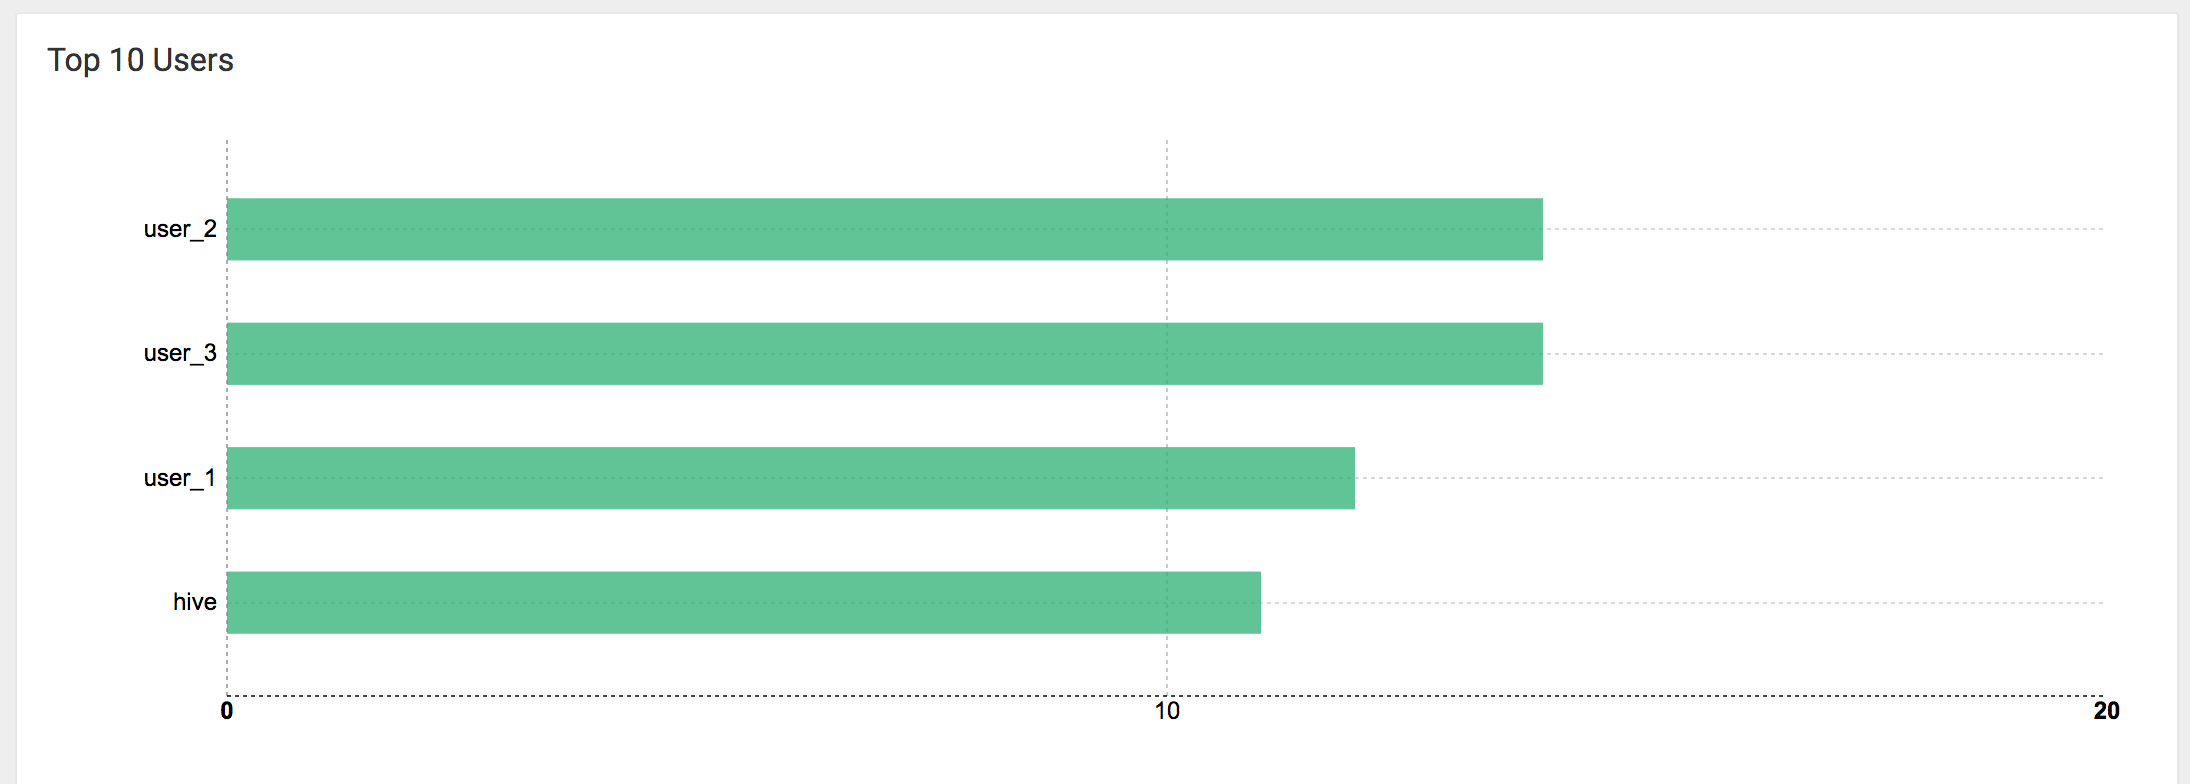2190x784 pixels.
Task: Click the 0 tick label on the x-axis
Action: 227,711
